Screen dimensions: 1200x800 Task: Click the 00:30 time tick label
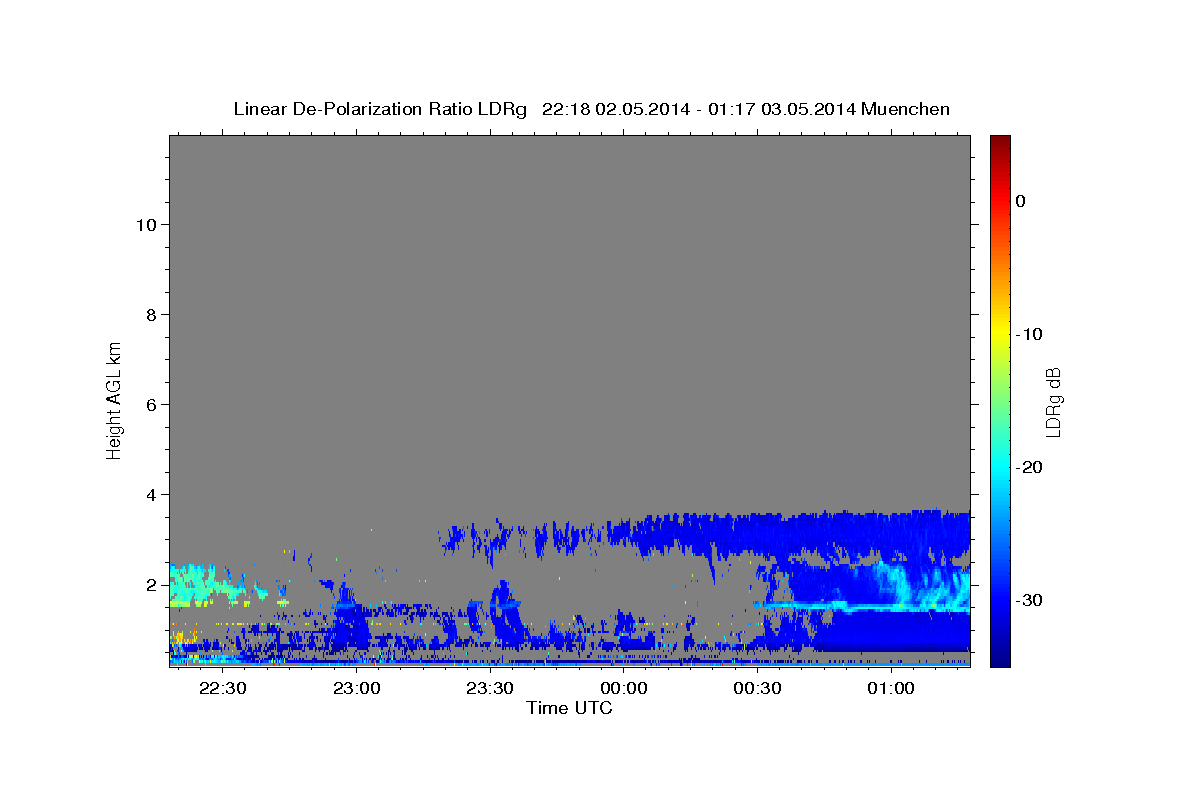click(x=757, y=688)
